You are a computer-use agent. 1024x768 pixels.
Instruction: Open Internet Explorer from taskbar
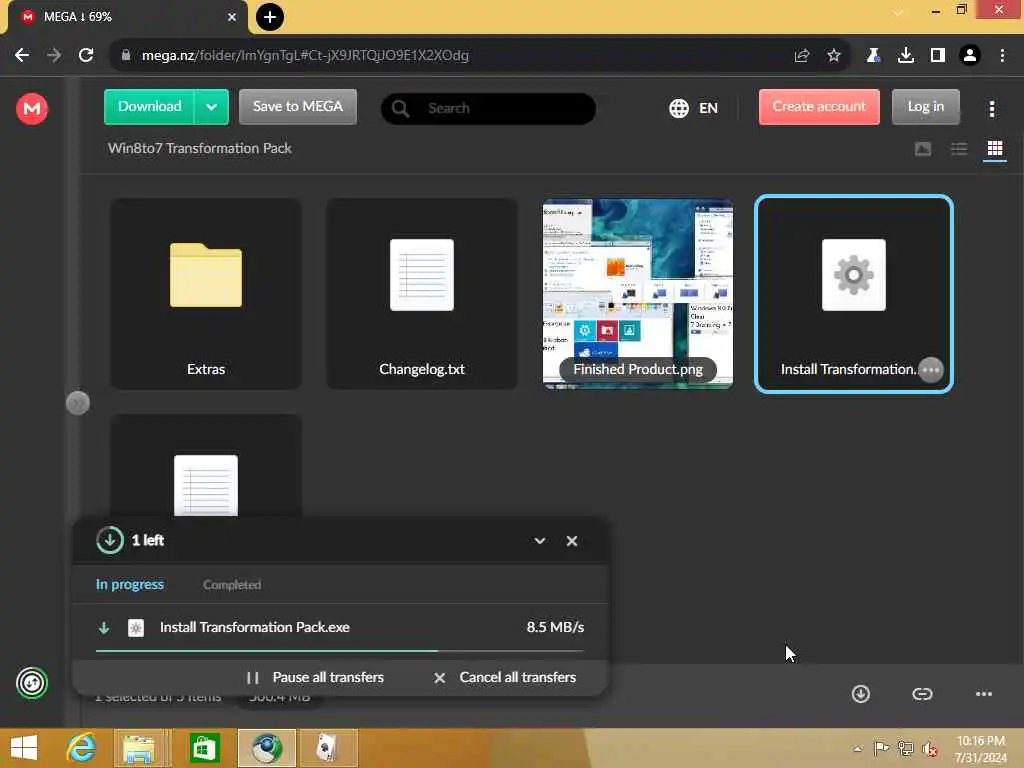coord(82,748)
